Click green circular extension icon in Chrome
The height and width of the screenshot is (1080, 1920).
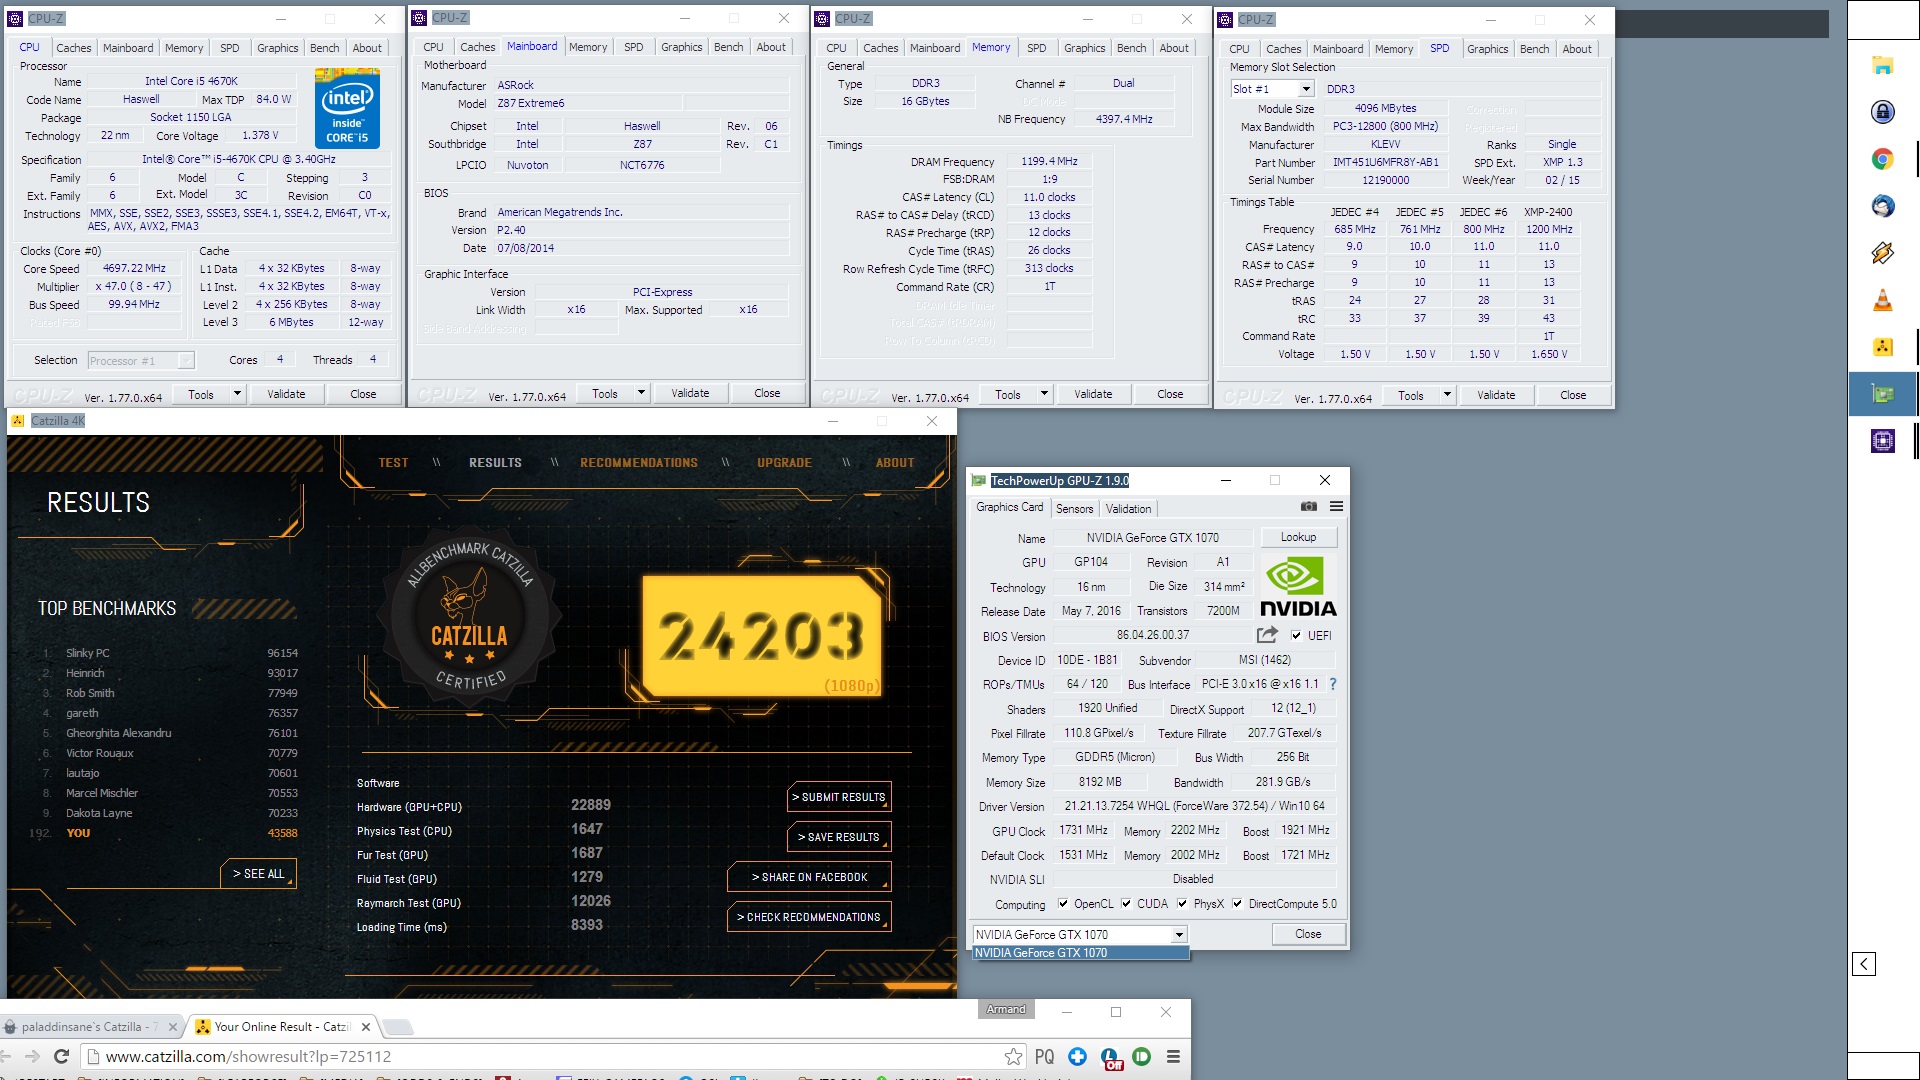(1141, 1056)
